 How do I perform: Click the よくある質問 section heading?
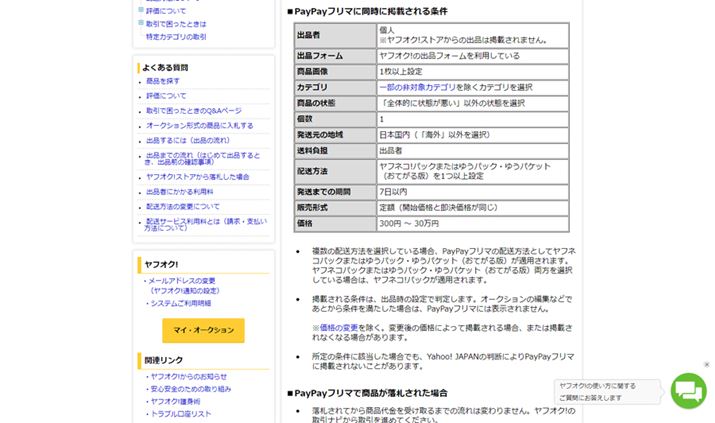[x=165, y=67]
